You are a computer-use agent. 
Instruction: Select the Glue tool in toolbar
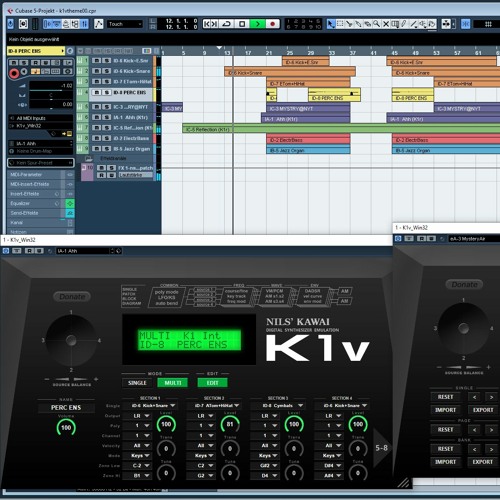(x=358, y=24)
